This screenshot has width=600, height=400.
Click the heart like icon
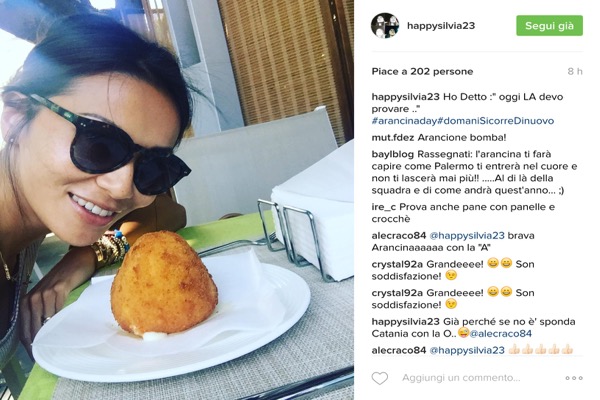tap(380, 378)
